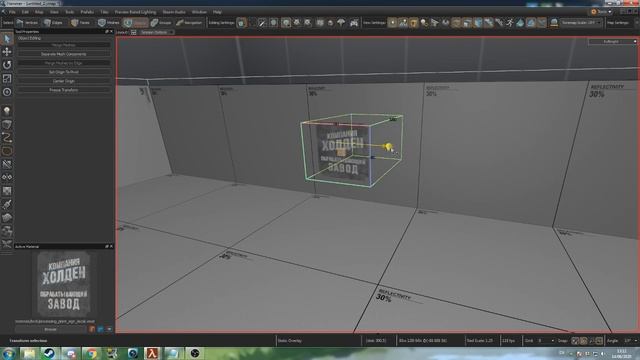640x360 pixels.
Task: Close the Tool Properties panel
Action: click(x=111, y=31)
